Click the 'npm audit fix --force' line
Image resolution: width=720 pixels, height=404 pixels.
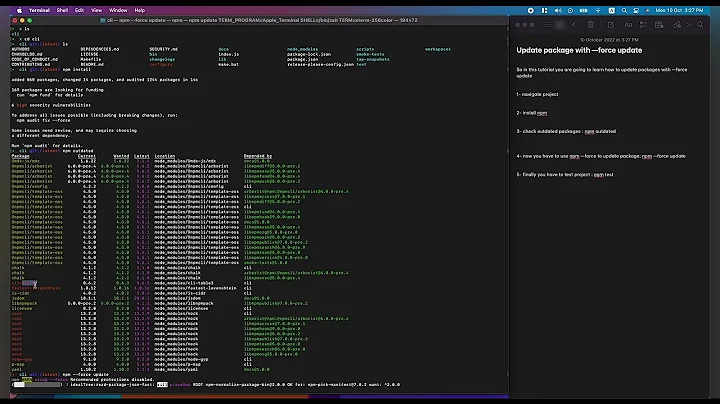pos(44,120)
